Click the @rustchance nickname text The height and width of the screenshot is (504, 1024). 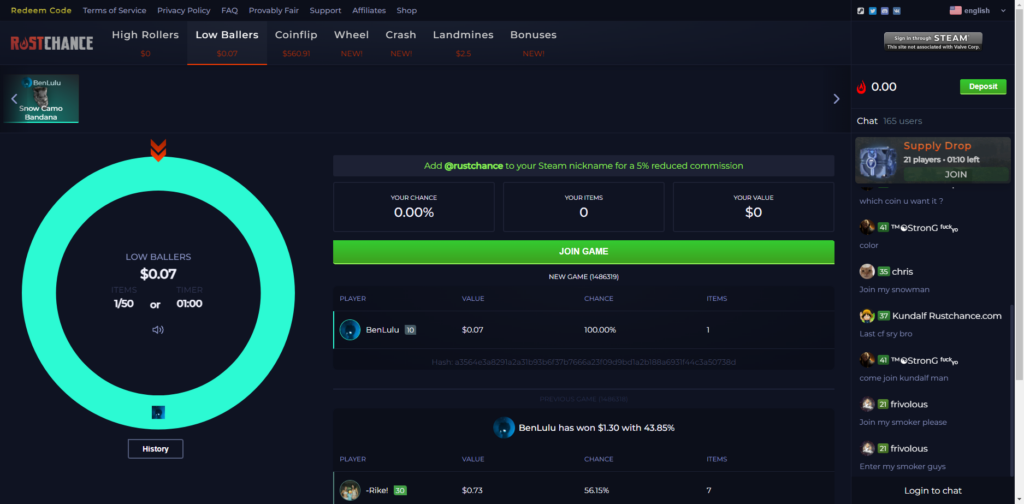[473, 166]
